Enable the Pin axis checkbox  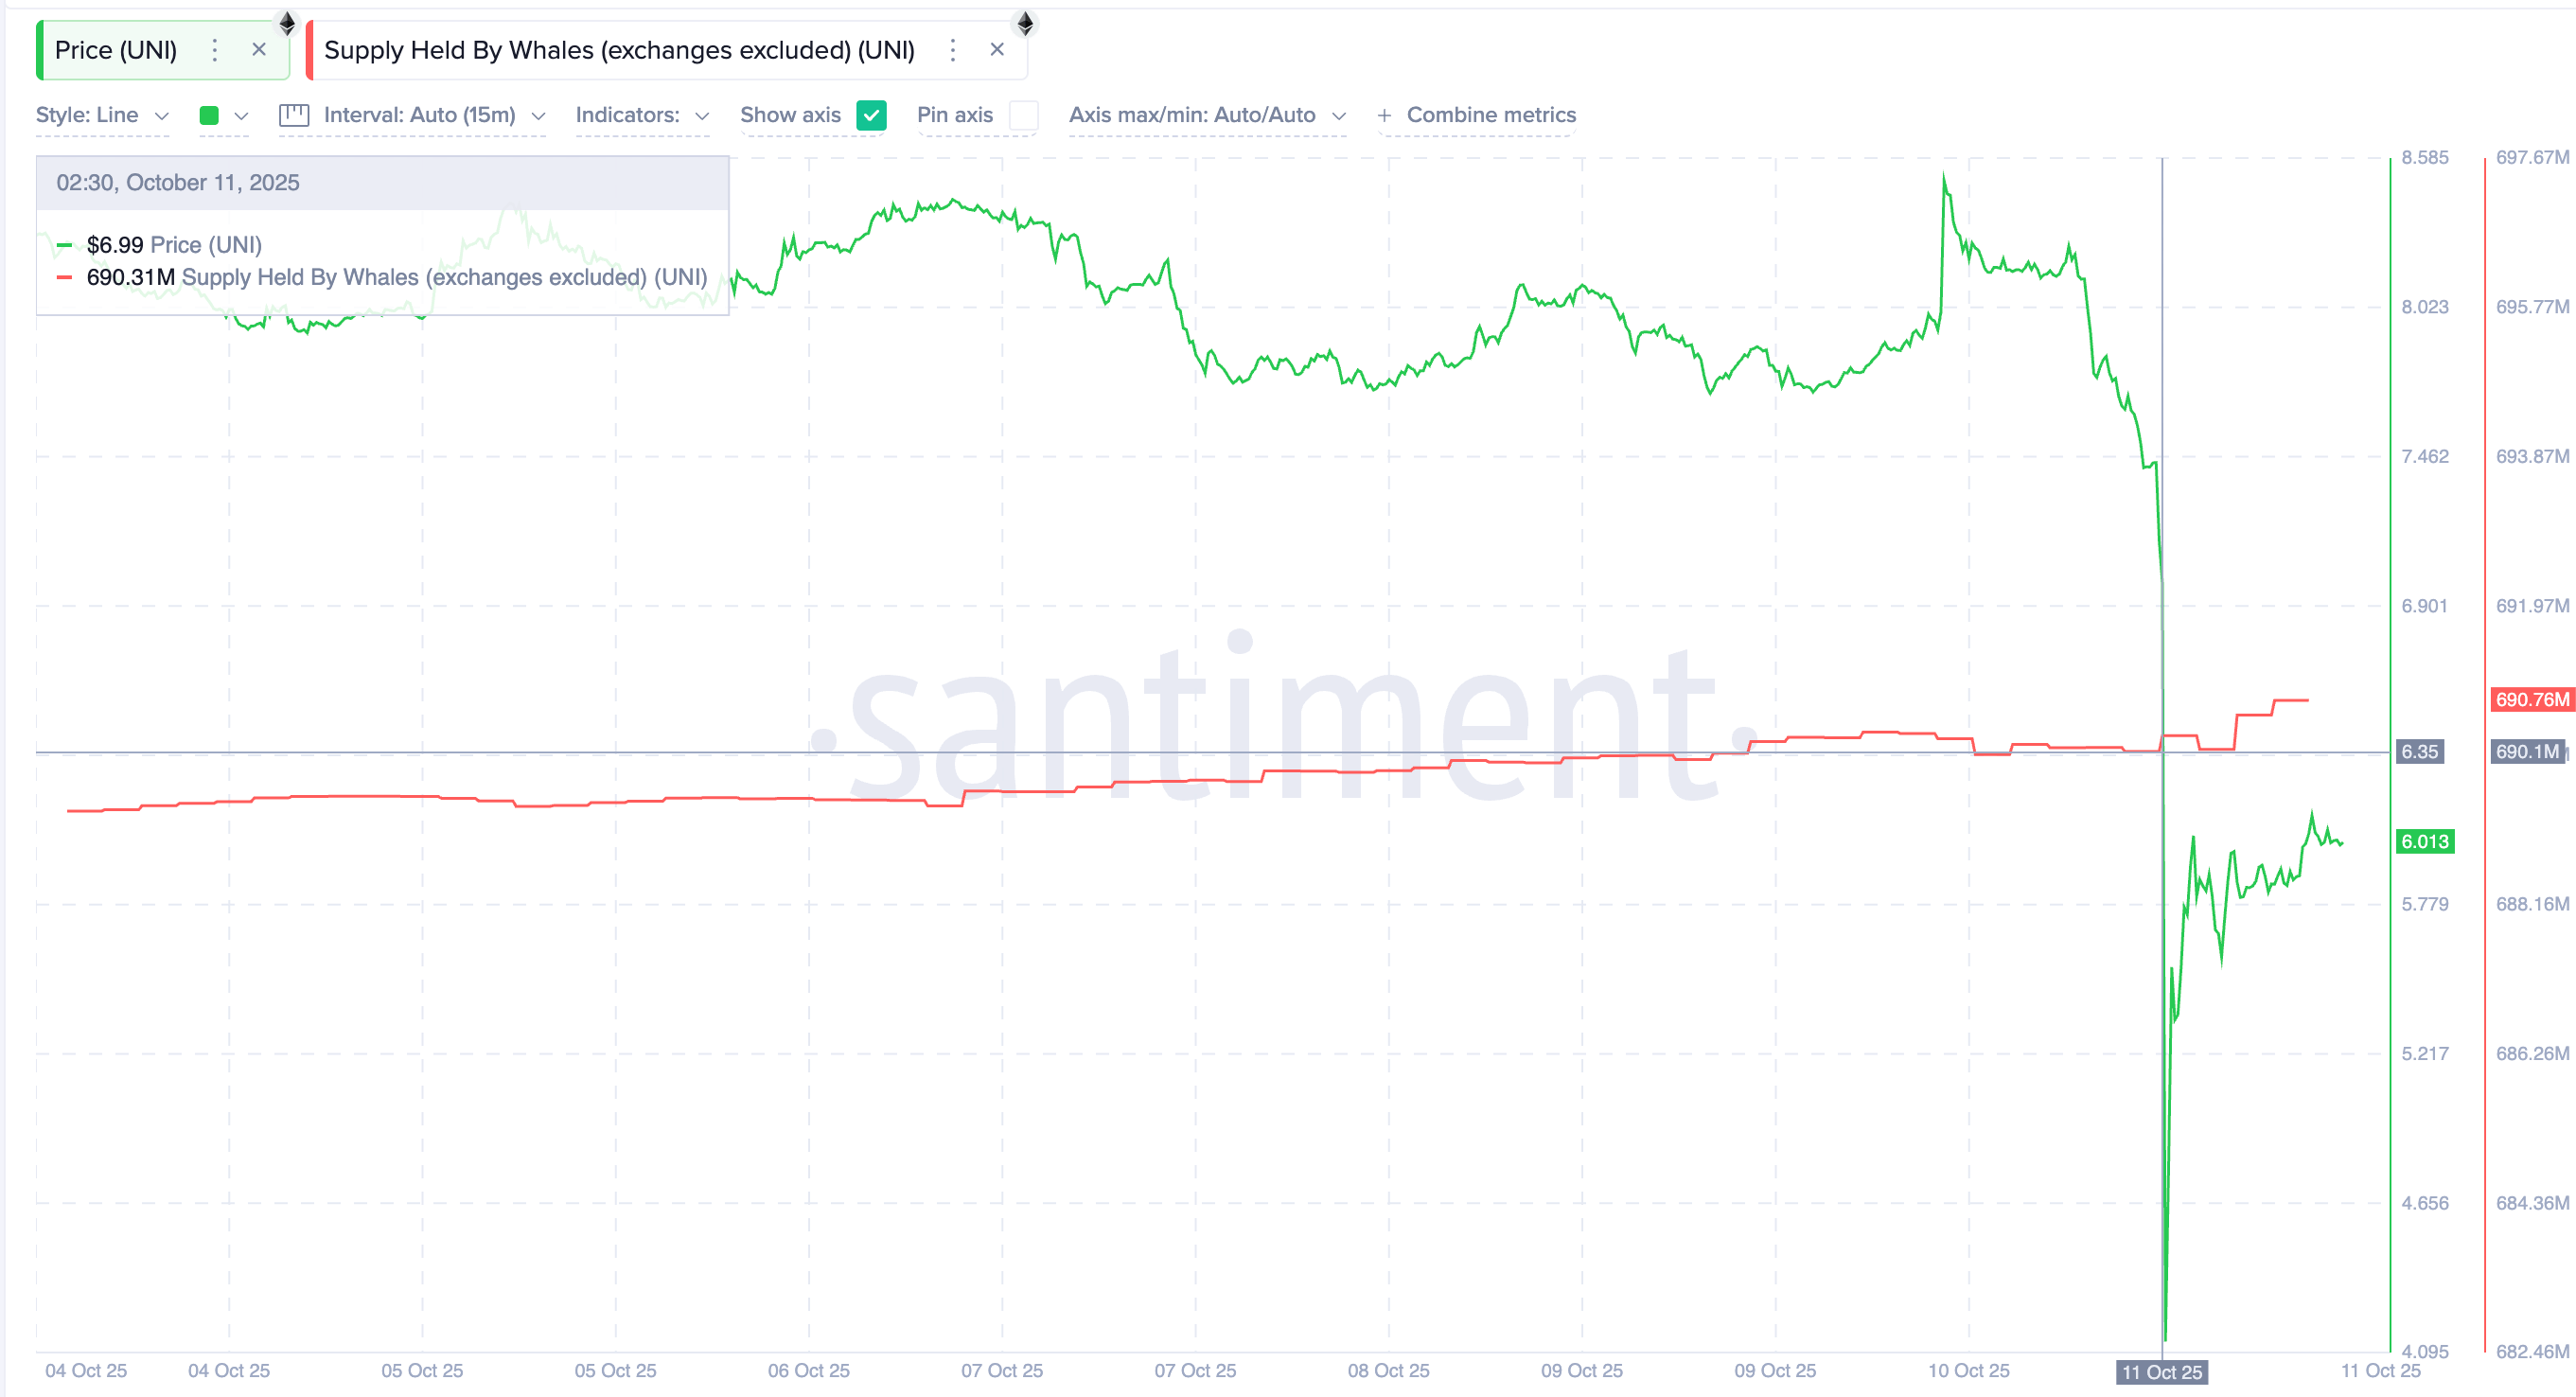click(1024, 115)
